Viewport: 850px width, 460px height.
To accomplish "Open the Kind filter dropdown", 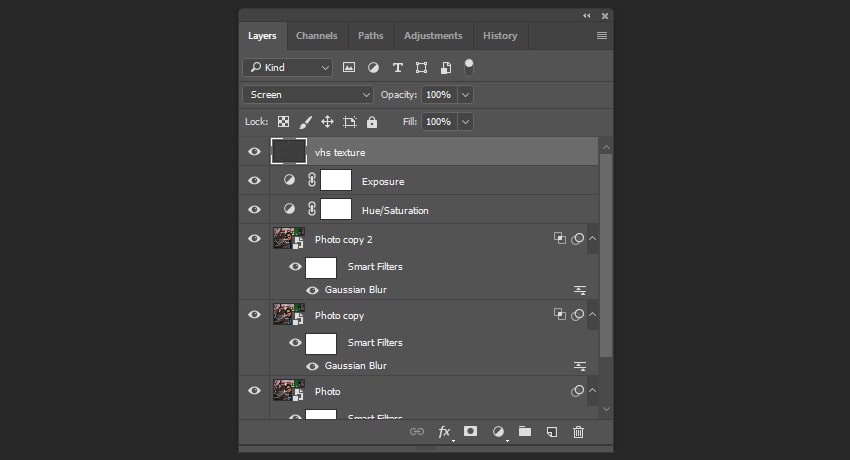I will tap(288, 67).
